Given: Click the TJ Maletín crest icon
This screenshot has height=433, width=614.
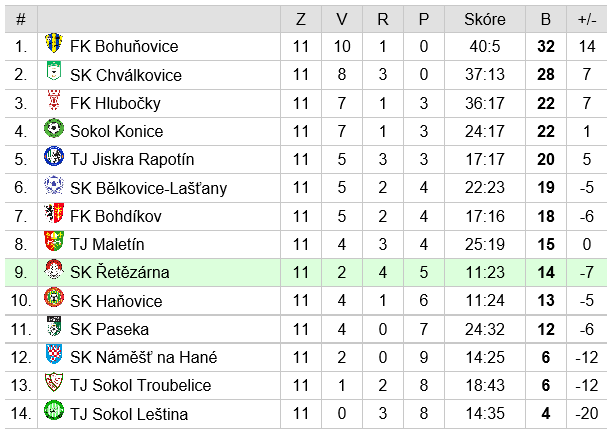Looking at the screenshot, I should (x=54, y=241).
